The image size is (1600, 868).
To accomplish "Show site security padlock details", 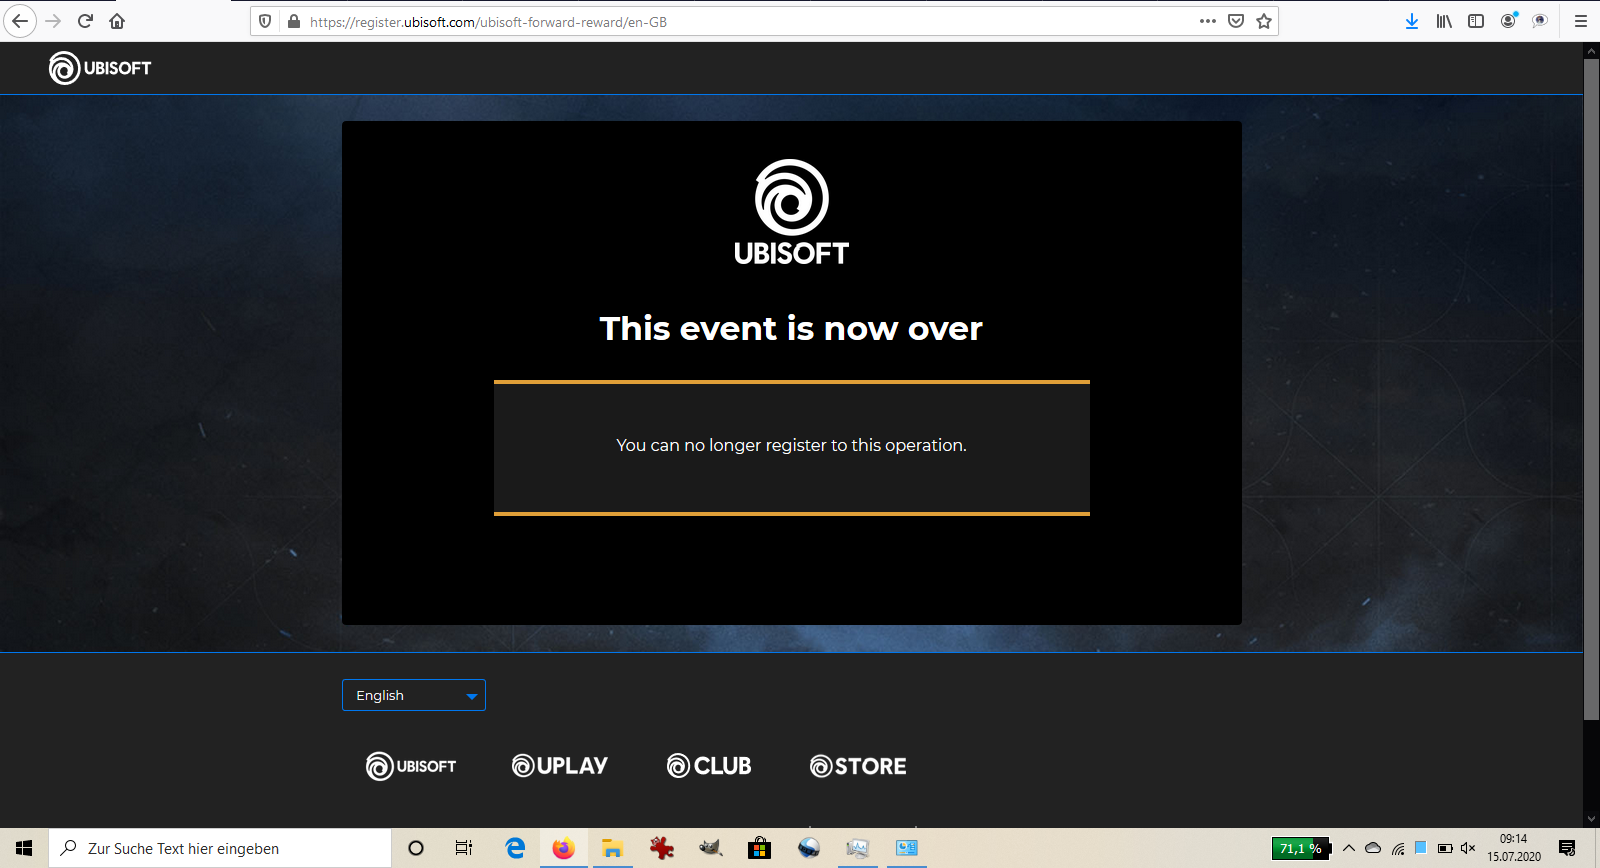I will point(294,21).
